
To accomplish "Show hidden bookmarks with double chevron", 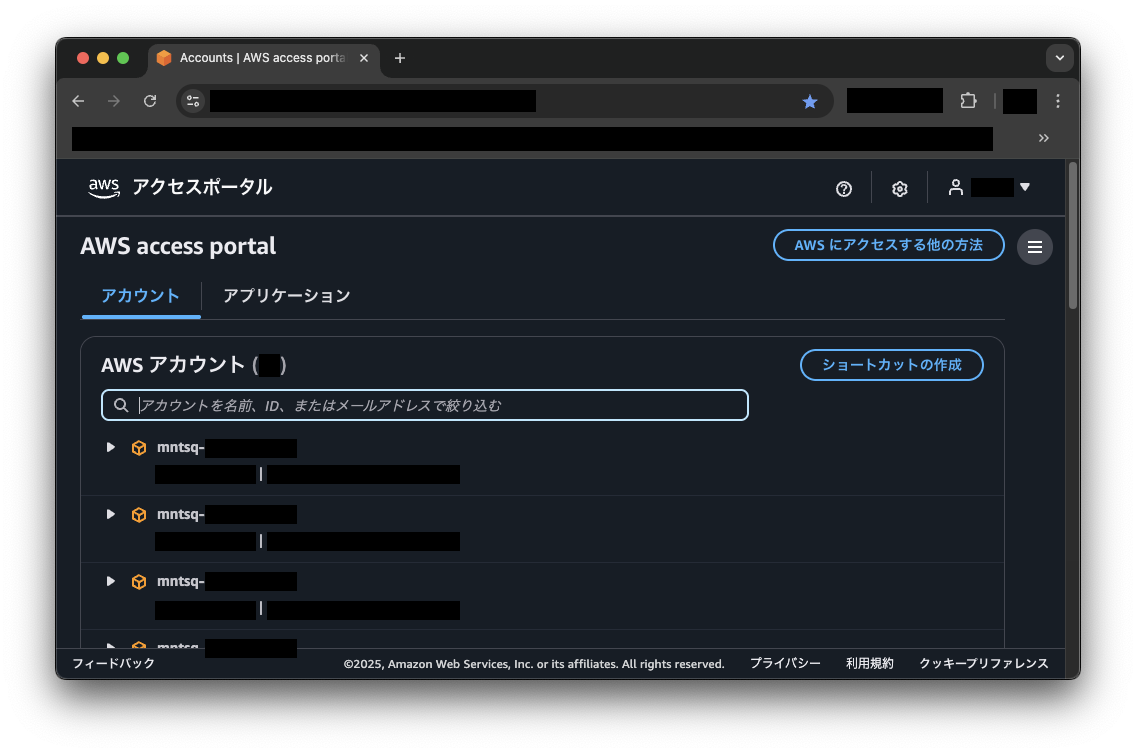I will [1043, 138].
